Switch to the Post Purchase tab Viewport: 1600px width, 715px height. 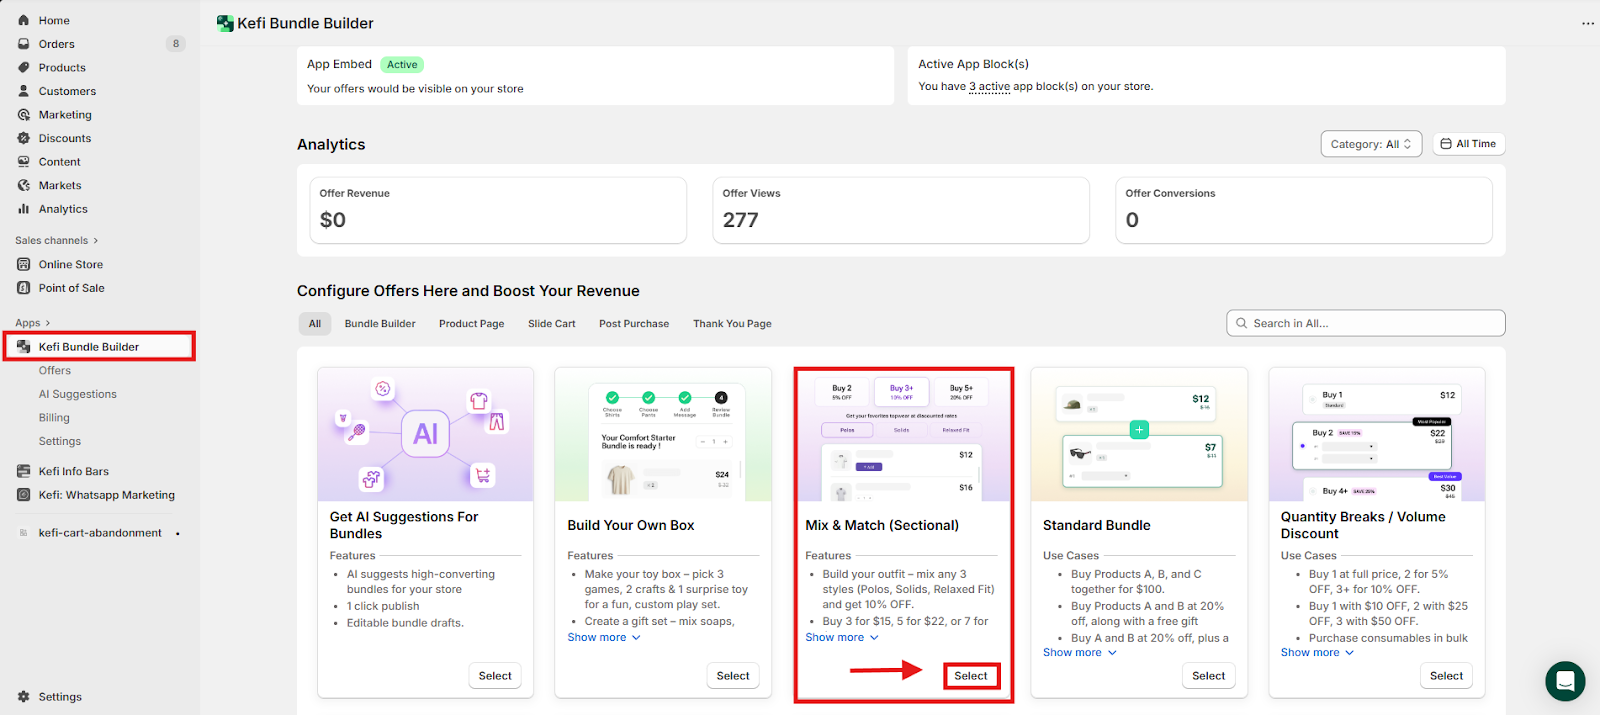tap(633, 324)
